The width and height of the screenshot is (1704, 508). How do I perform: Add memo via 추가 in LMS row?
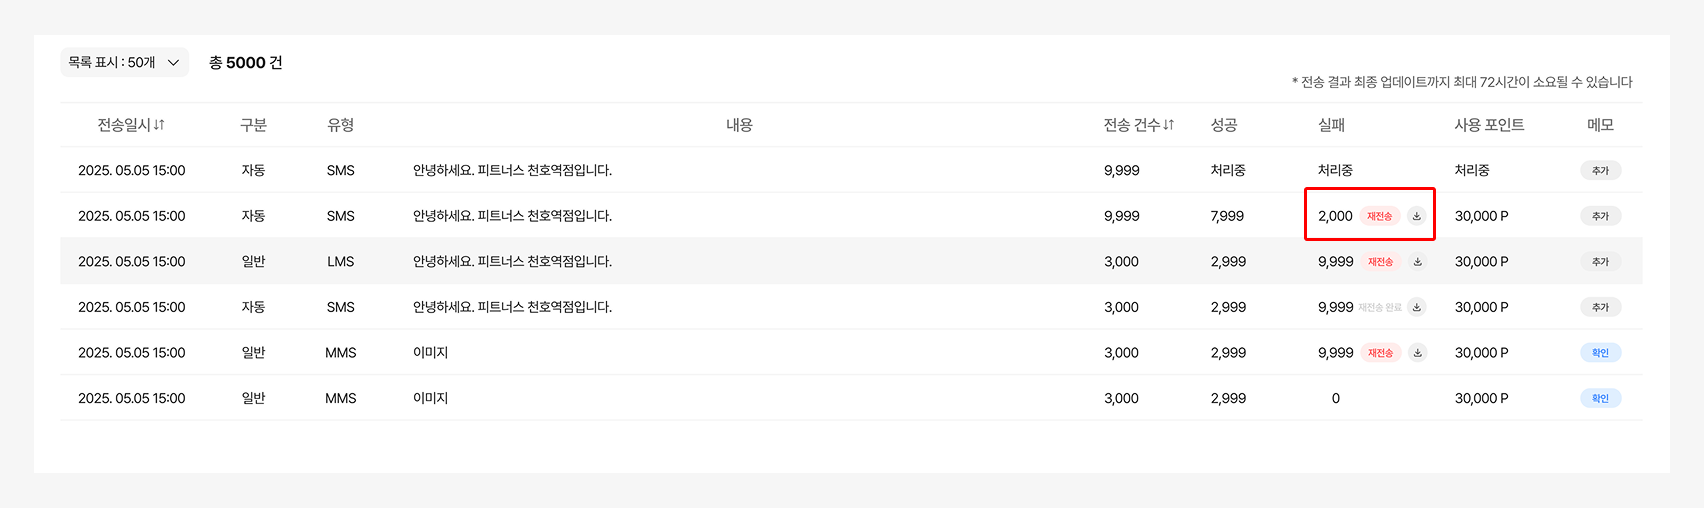click(x=1600, y=262)
